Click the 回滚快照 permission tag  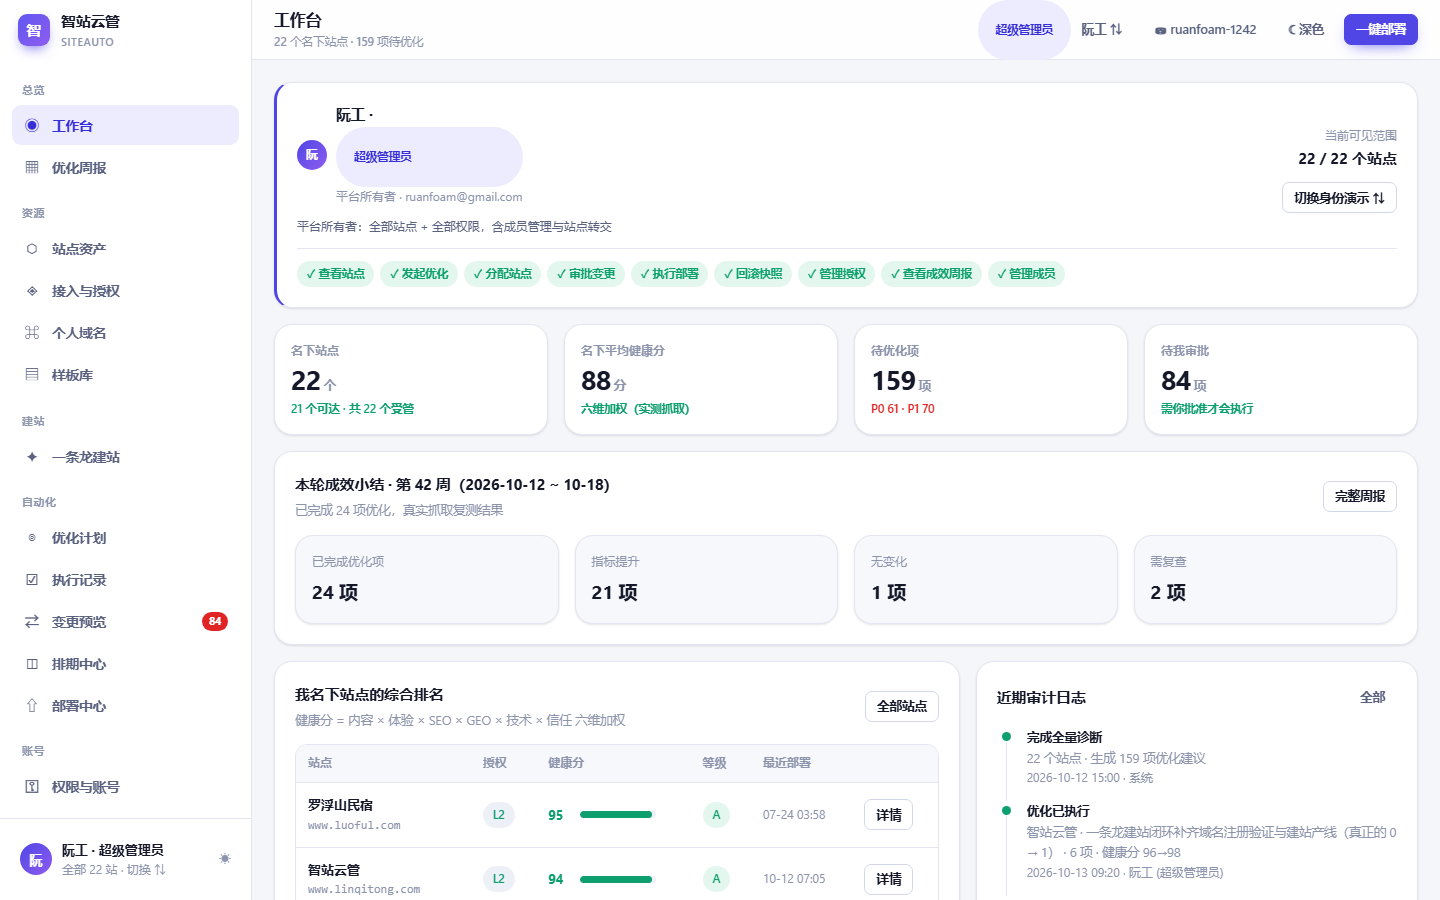click(753, 274)
